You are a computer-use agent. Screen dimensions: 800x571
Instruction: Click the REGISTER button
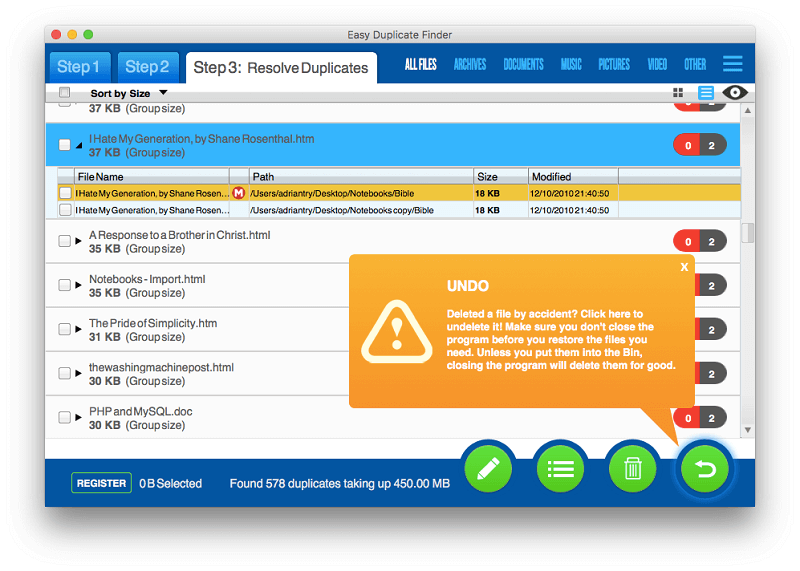(101, 483)
